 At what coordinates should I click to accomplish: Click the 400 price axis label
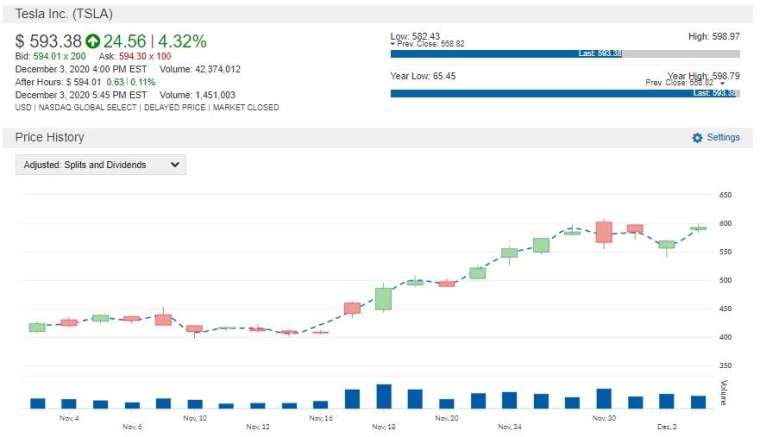click(726, 337)
